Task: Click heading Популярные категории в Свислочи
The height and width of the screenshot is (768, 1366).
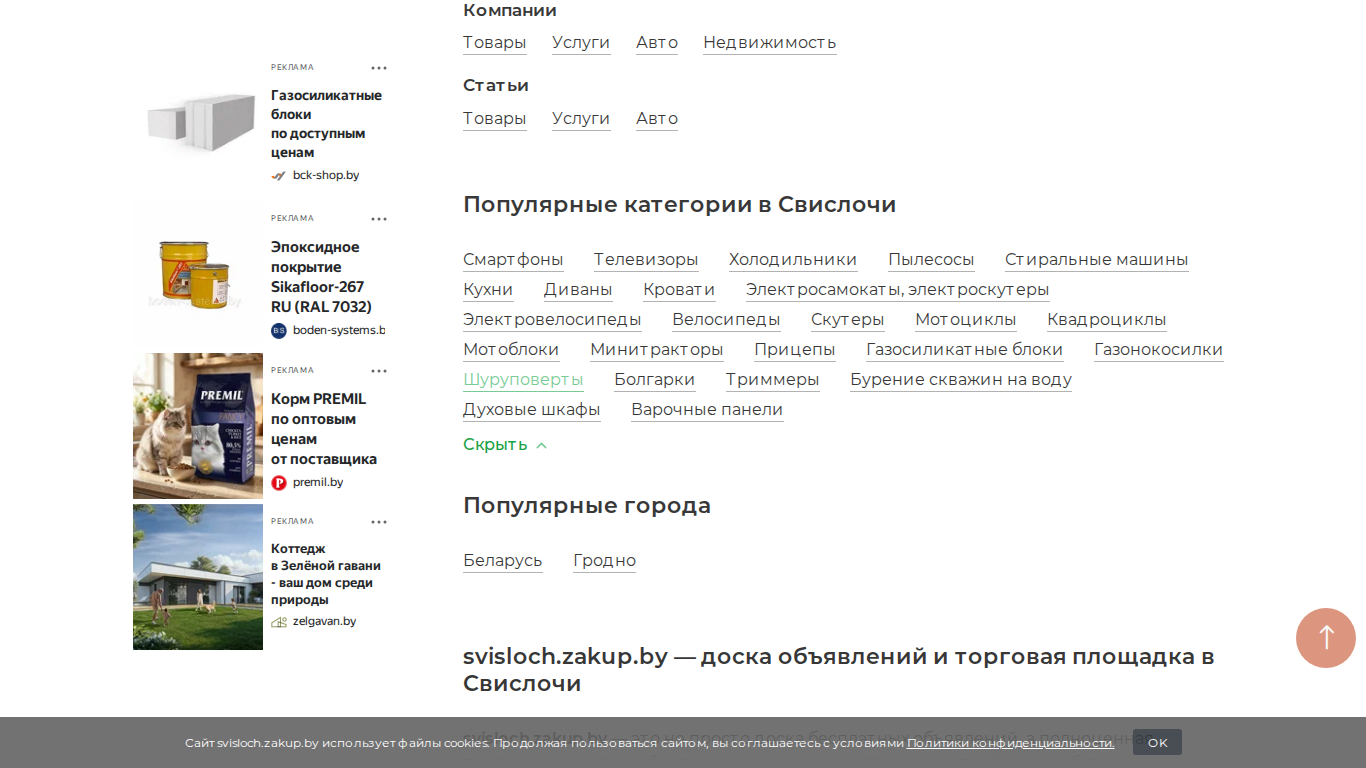Action: point(679,205)
